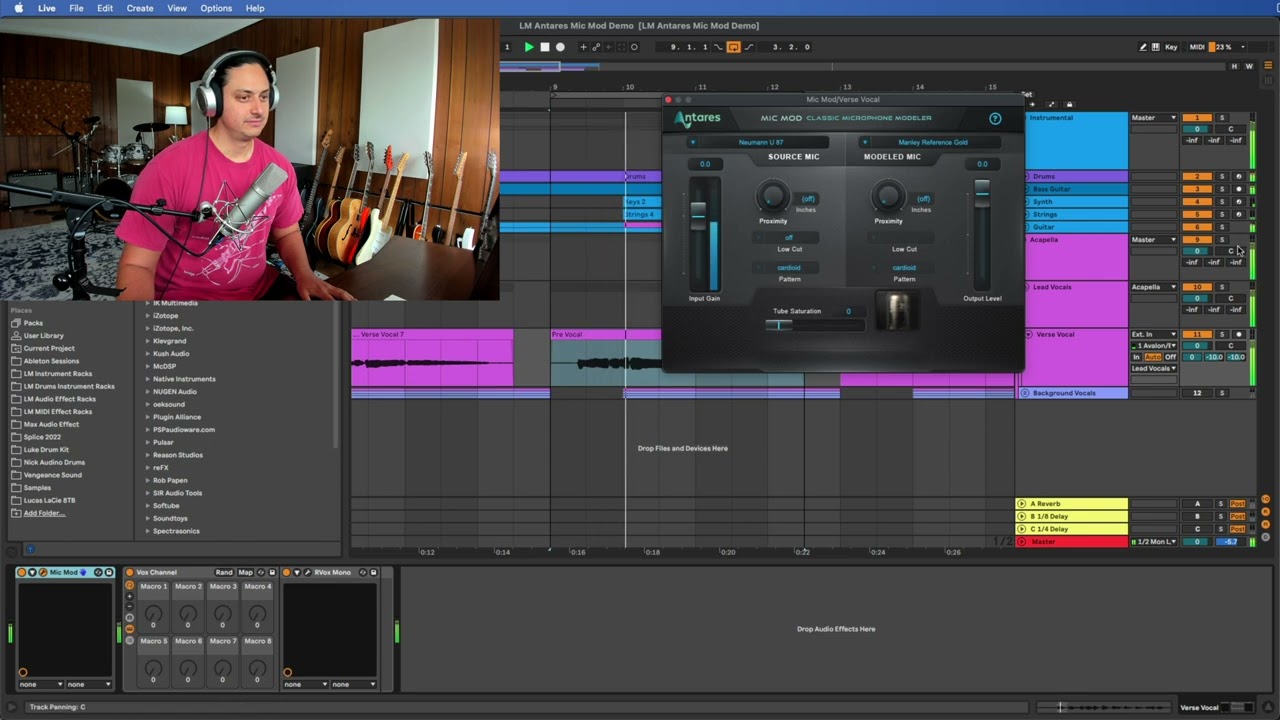Click the Source Mic Proximity knob
The width and height of the screenshot is (1280, 720).
(x=772, y=196)
